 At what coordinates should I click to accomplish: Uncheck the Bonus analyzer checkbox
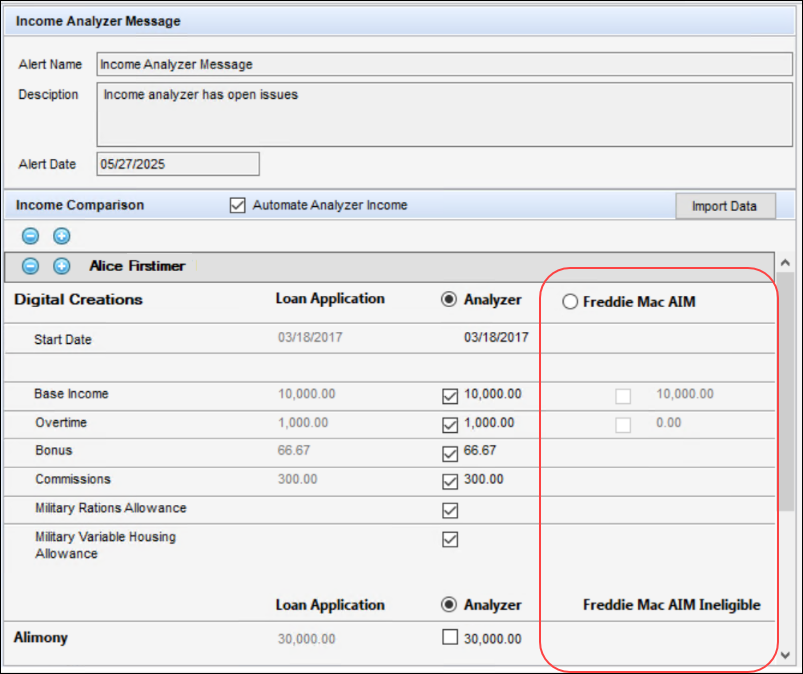coord(450,453)
